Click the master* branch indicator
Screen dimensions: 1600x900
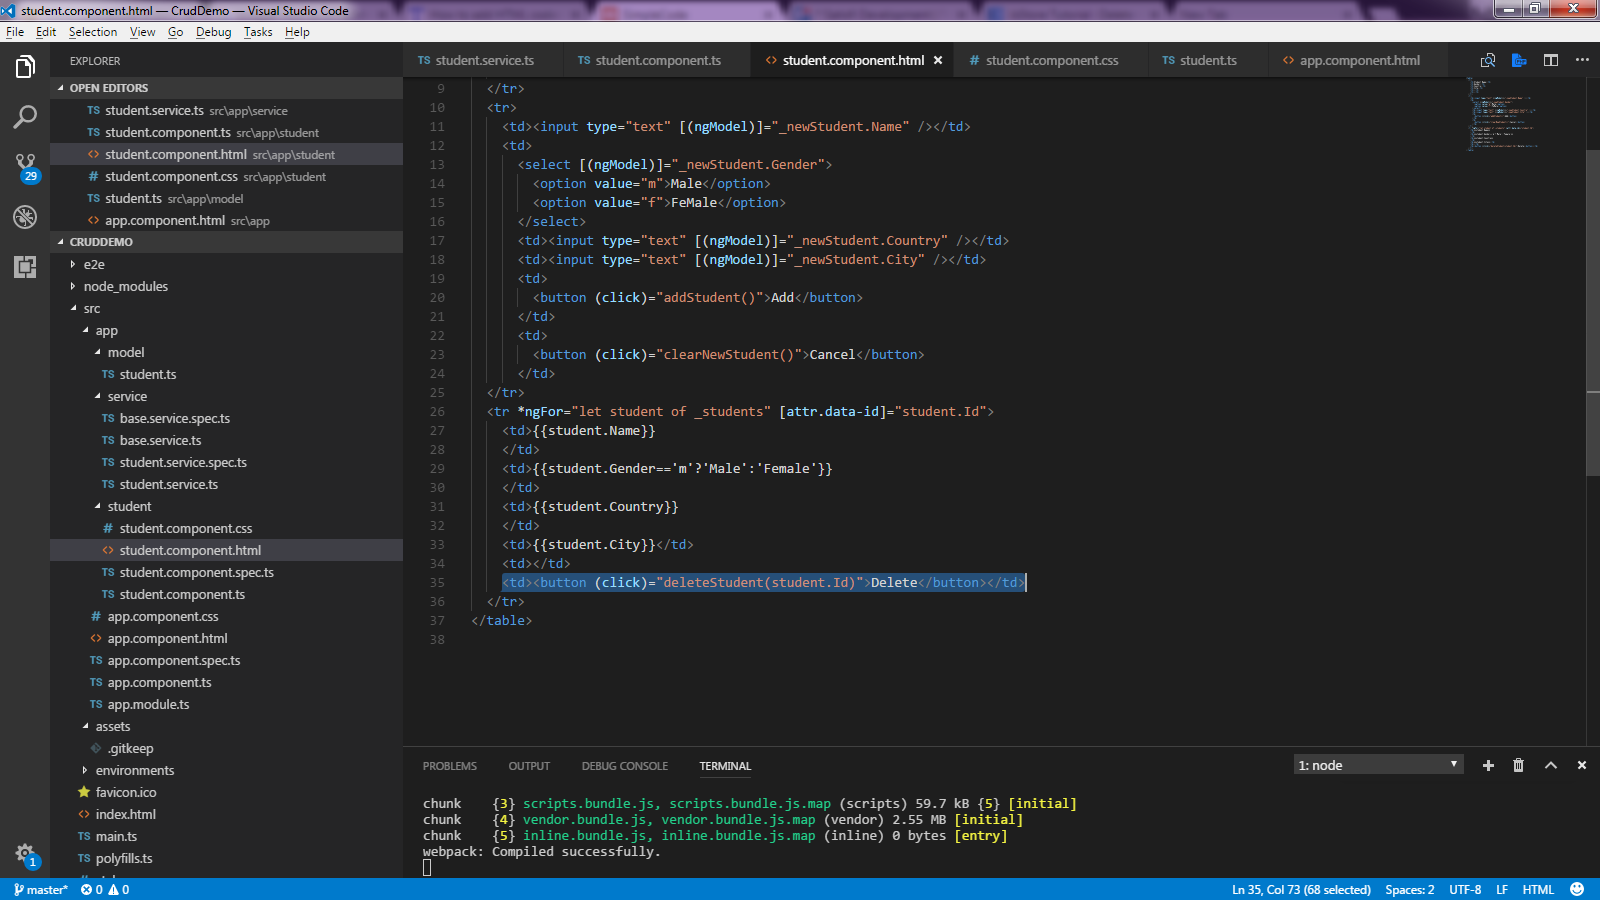tap(40, 889)
